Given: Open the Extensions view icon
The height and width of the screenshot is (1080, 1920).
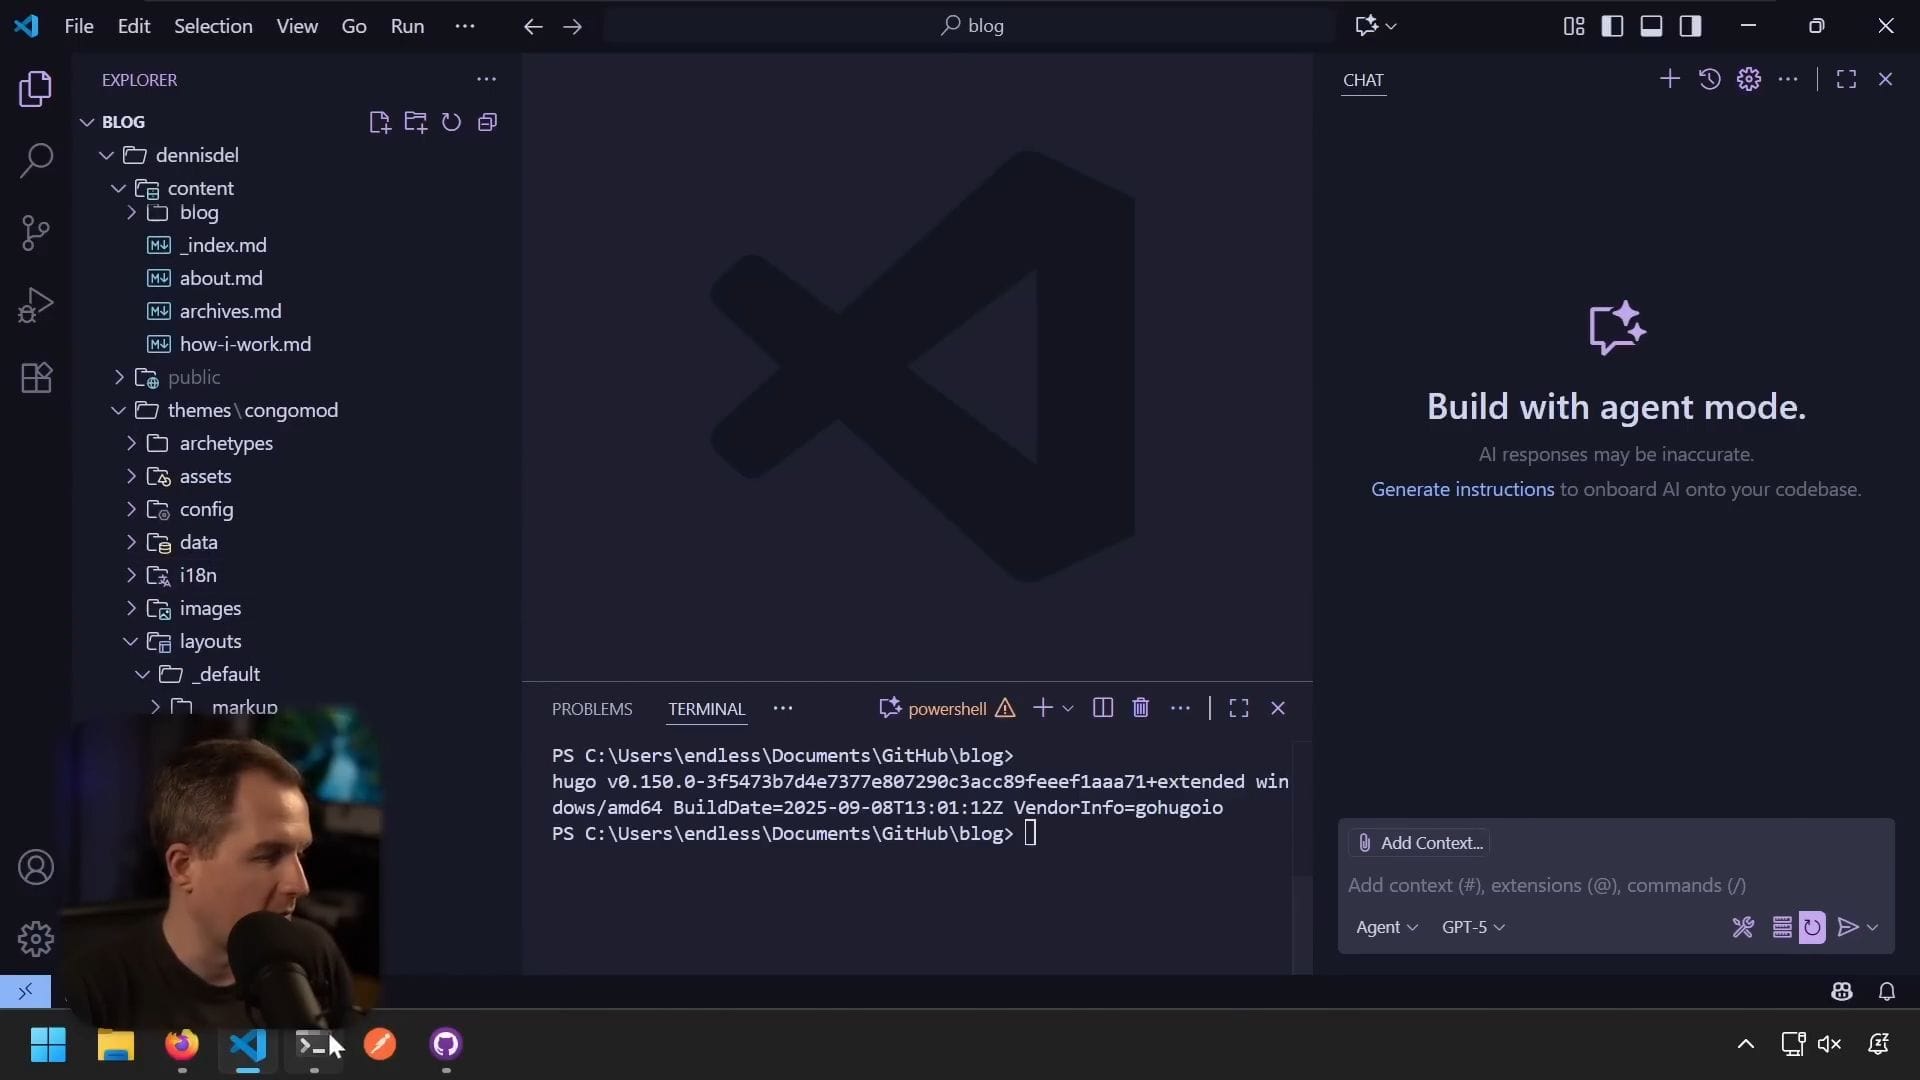Looking at the screenshot, I should coord(36,378).
